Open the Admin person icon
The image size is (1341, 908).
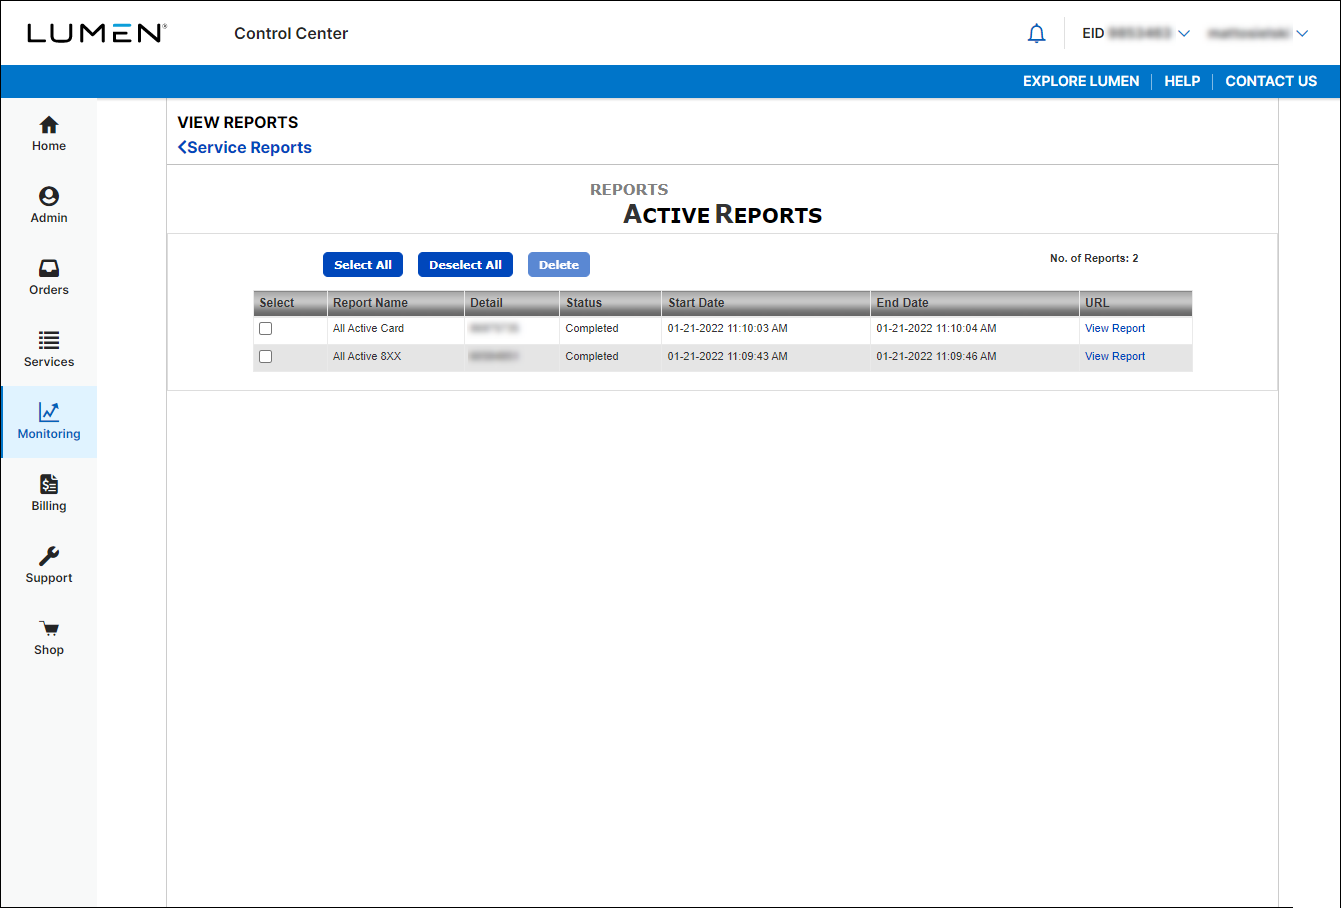[x=49, y=196]
